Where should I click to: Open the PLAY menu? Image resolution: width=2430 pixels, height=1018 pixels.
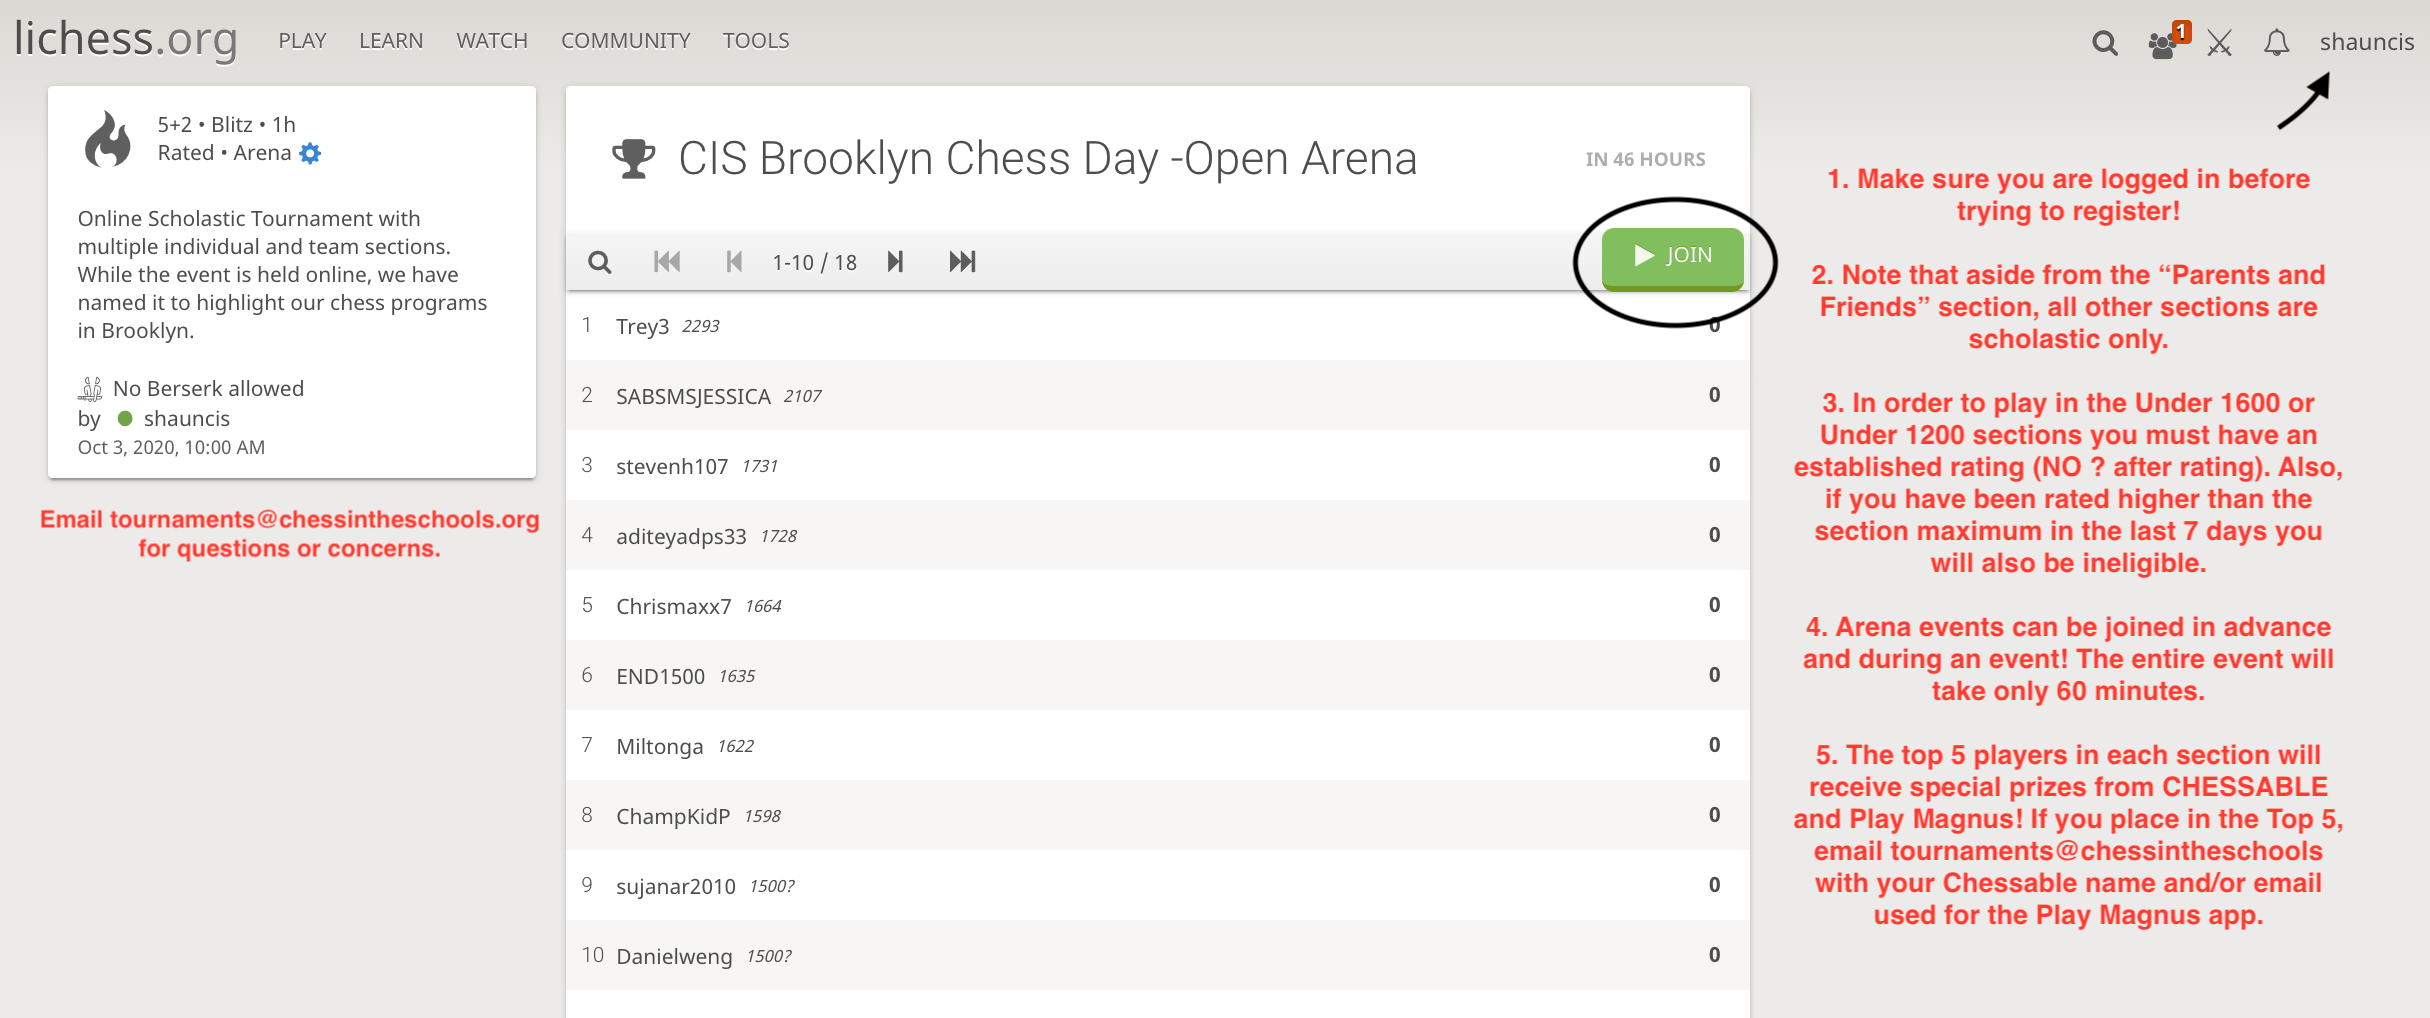(x=302, y=41)
